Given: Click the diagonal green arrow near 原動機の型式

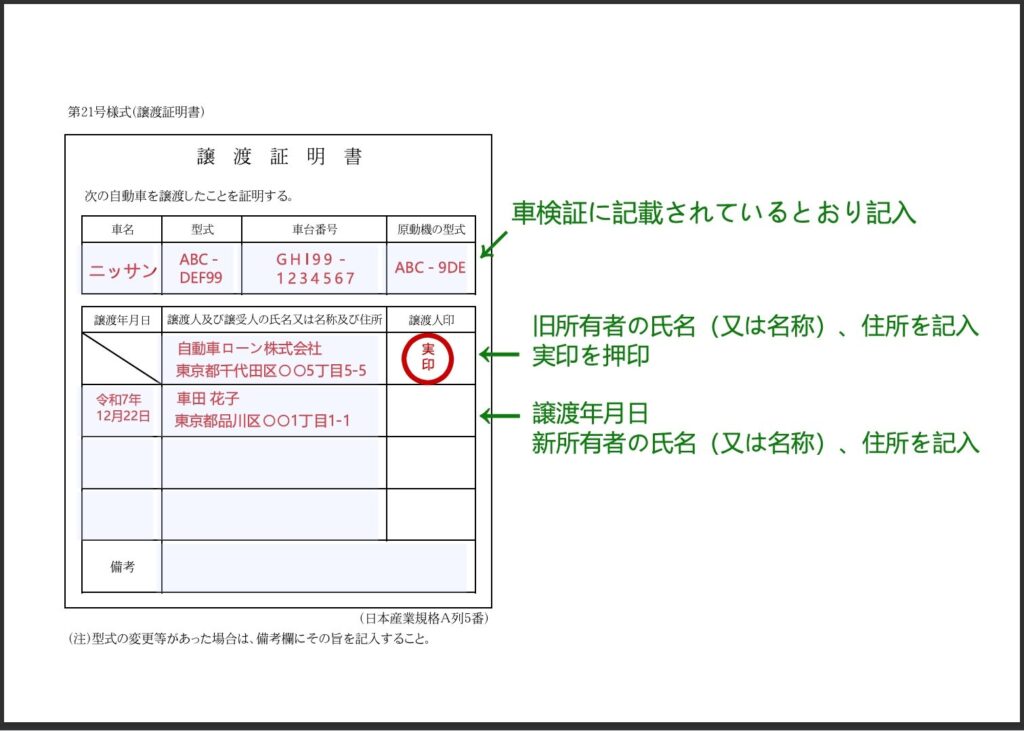Looking at the screenshot, I should (x=496, y=243).
